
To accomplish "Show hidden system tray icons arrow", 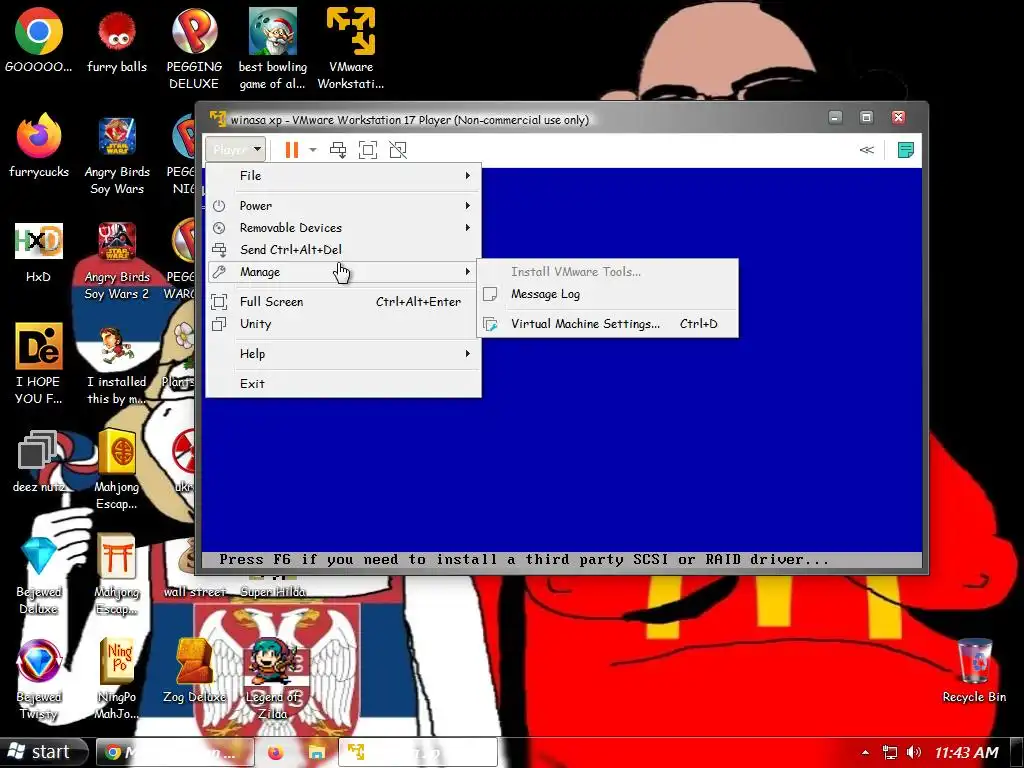I will point(865,753).
